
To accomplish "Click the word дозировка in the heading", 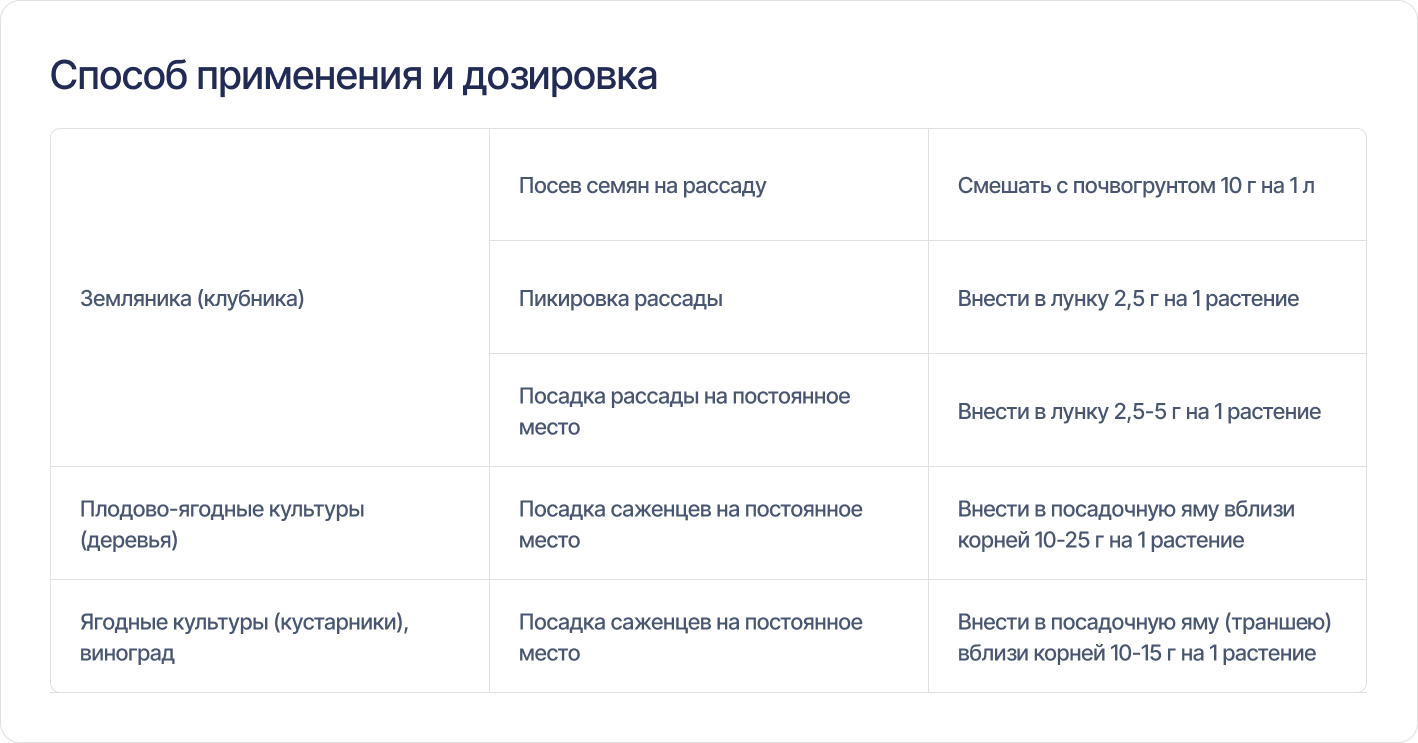I will click(x=560, y=78).
